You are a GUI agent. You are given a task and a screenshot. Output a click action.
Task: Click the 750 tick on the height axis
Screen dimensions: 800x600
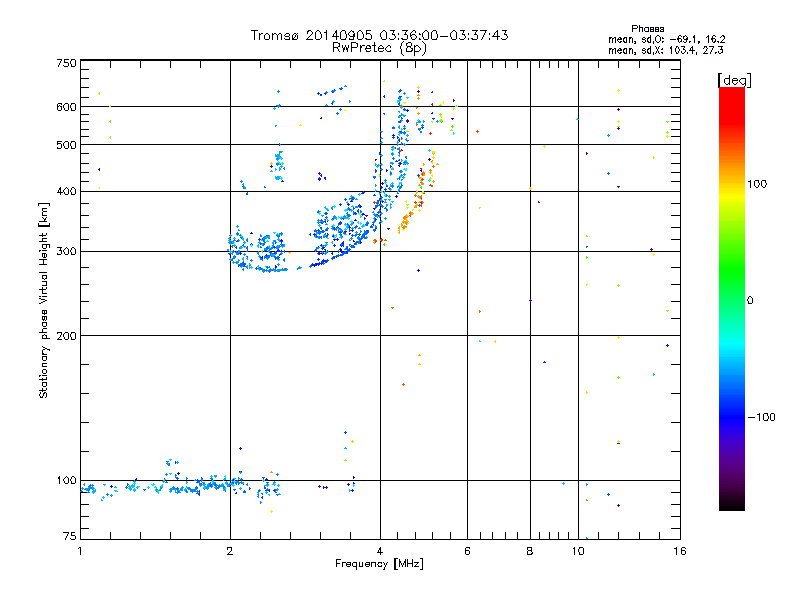pyautogui.click(x=66, y=63)
